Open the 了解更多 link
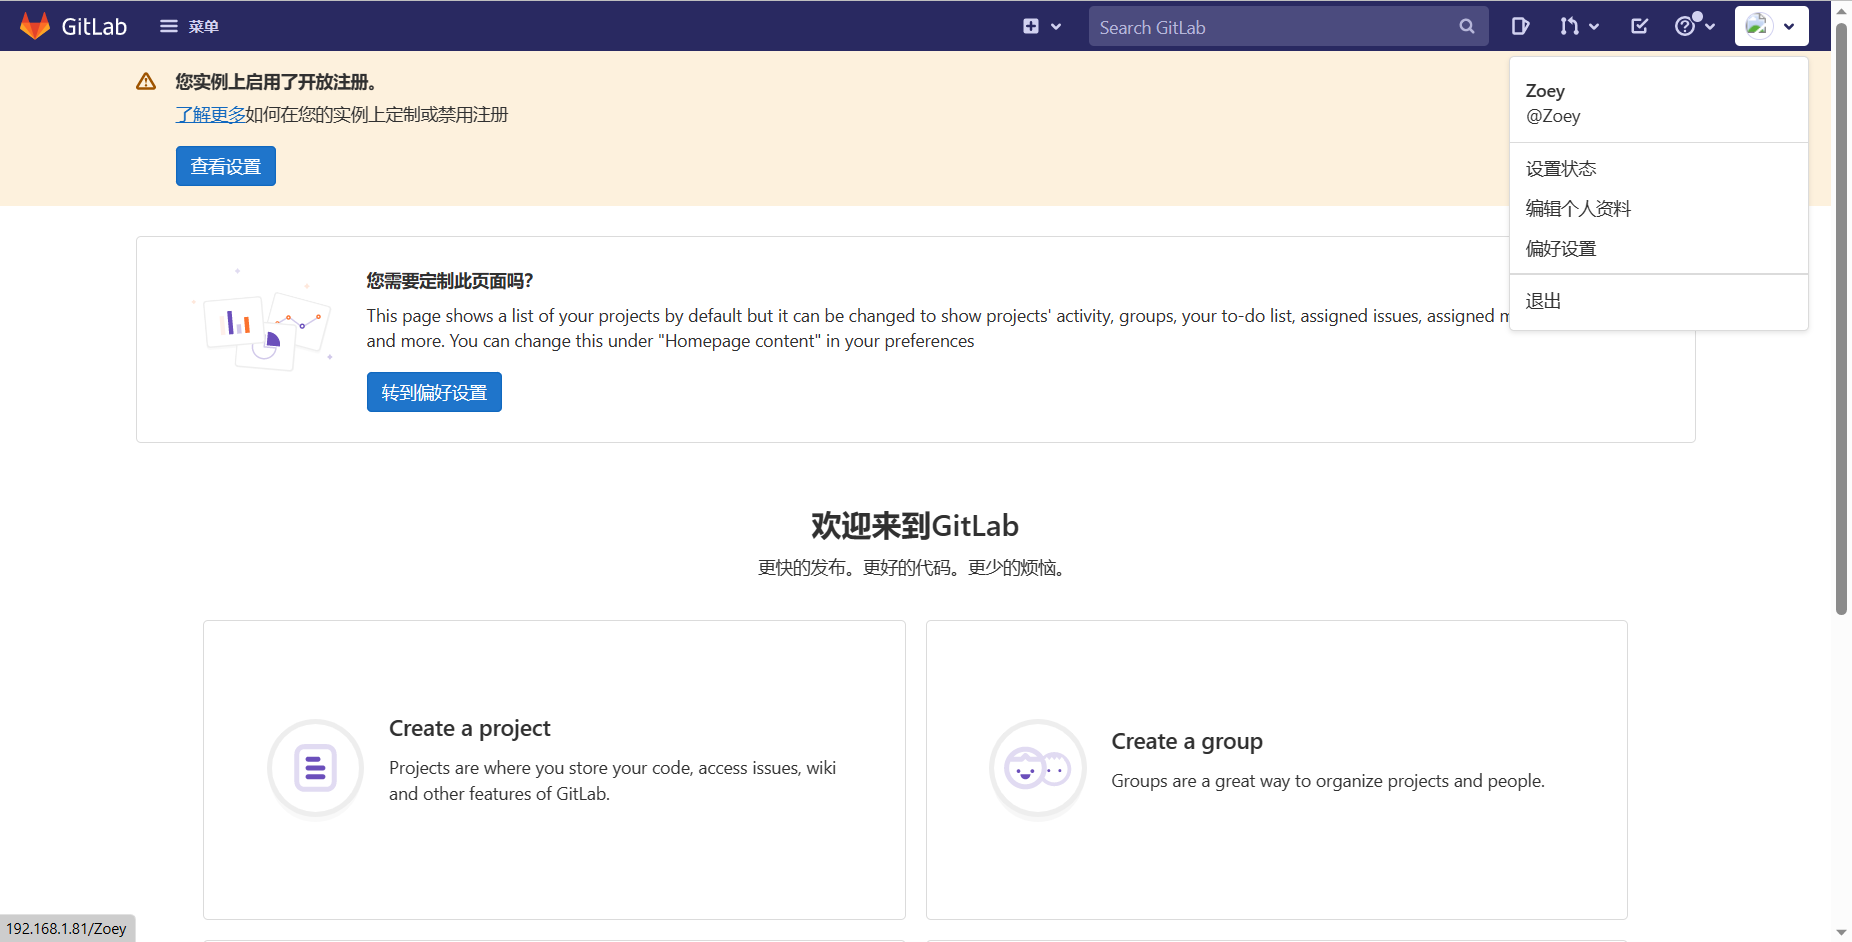Image resolution: width=1852 pixels, height=942 pixels. click(x=211, y=115)
